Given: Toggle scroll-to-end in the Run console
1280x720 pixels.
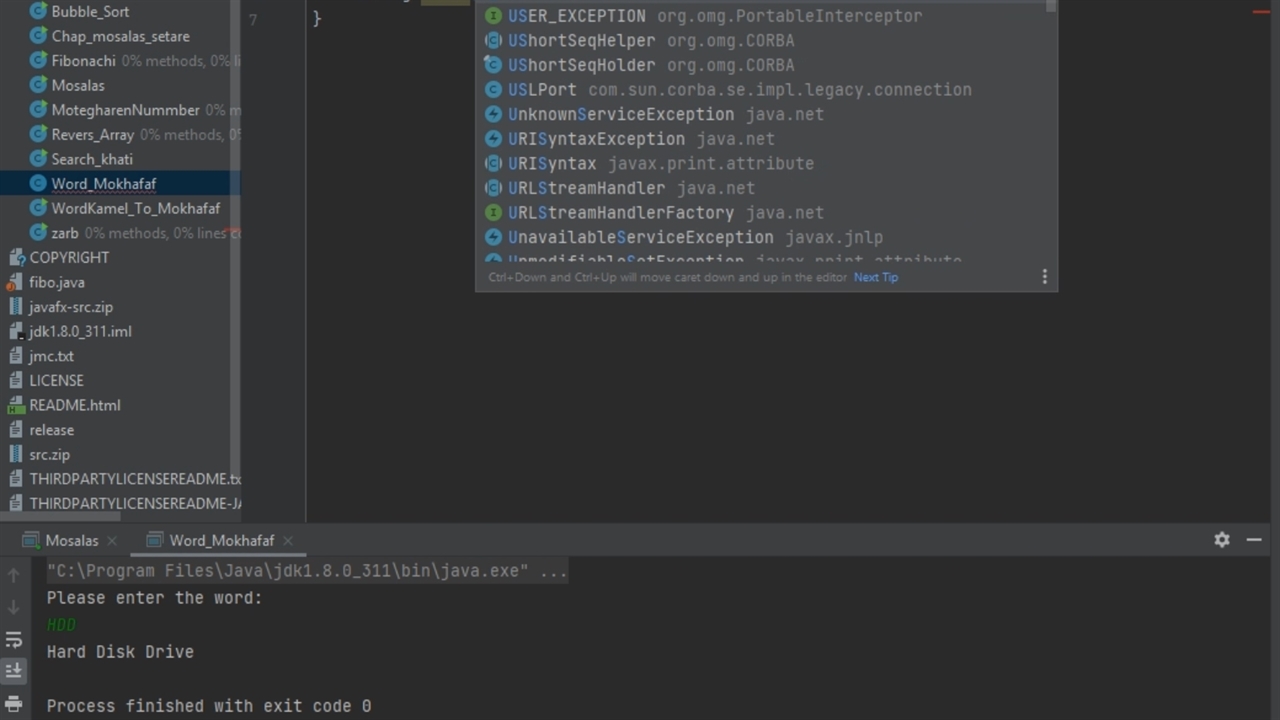Looking at the screenshot, I should [x=14, y=670].
